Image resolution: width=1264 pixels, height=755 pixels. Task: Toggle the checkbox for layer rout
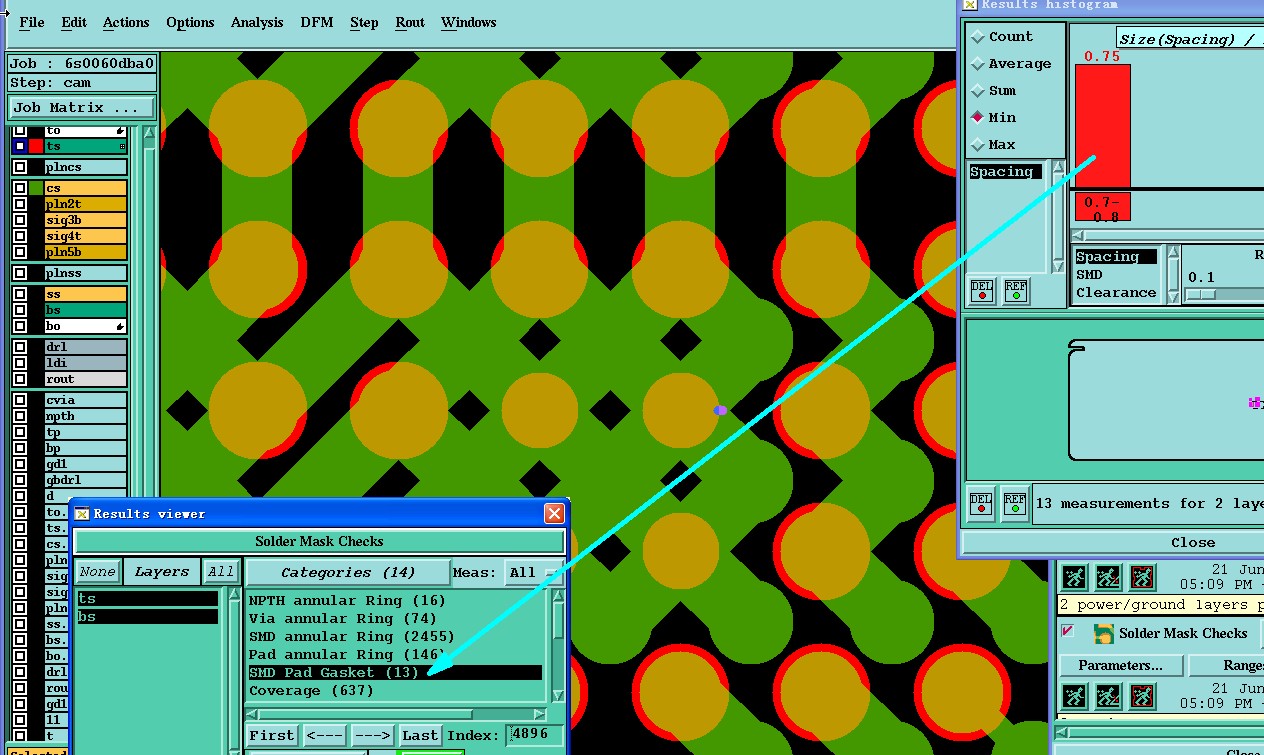point(20,379)
